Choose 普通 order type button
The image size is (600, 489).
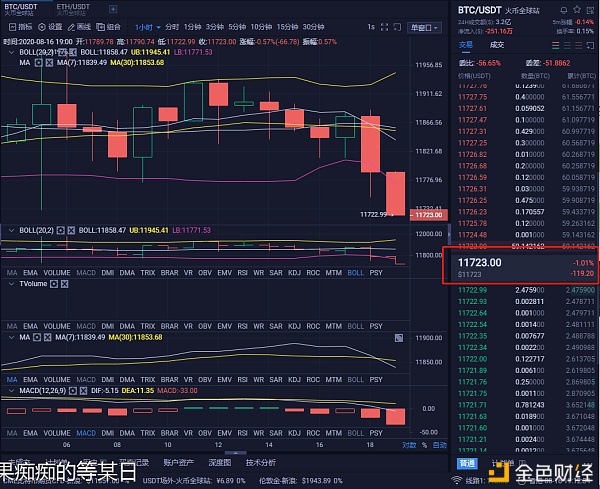[467, 463]
